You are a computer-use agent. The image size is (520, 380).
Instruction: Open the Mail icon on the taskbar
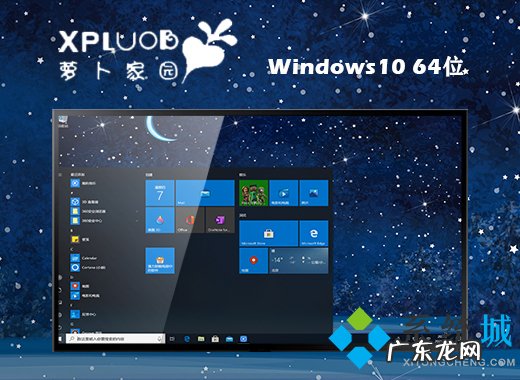[x=229, y=339]
